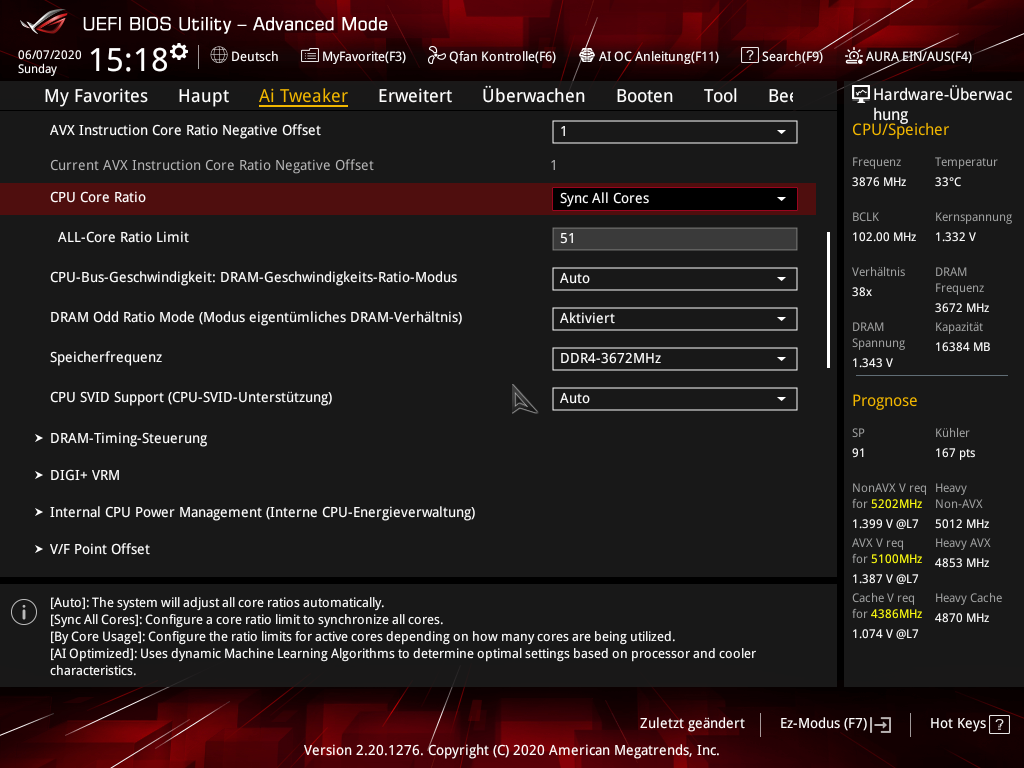Show Hot Keys help
1024x768 pixels.
tap(957, 723)
